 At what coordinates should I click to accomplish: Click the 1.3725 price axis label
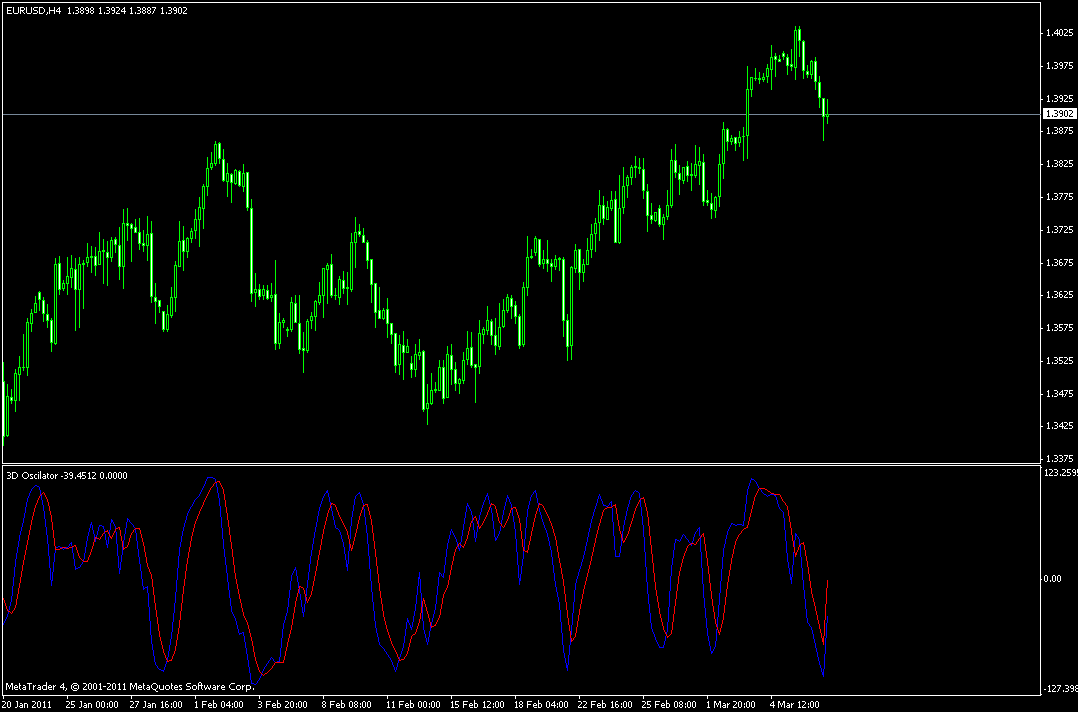click(1059, 229)
